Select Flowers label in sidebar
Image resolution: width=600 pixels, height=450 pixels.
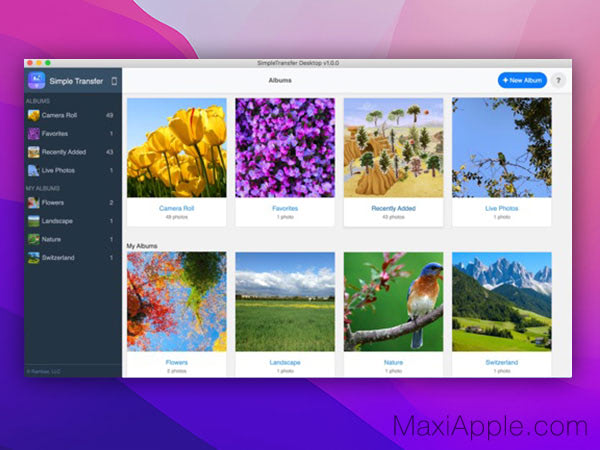coord(53,202)
